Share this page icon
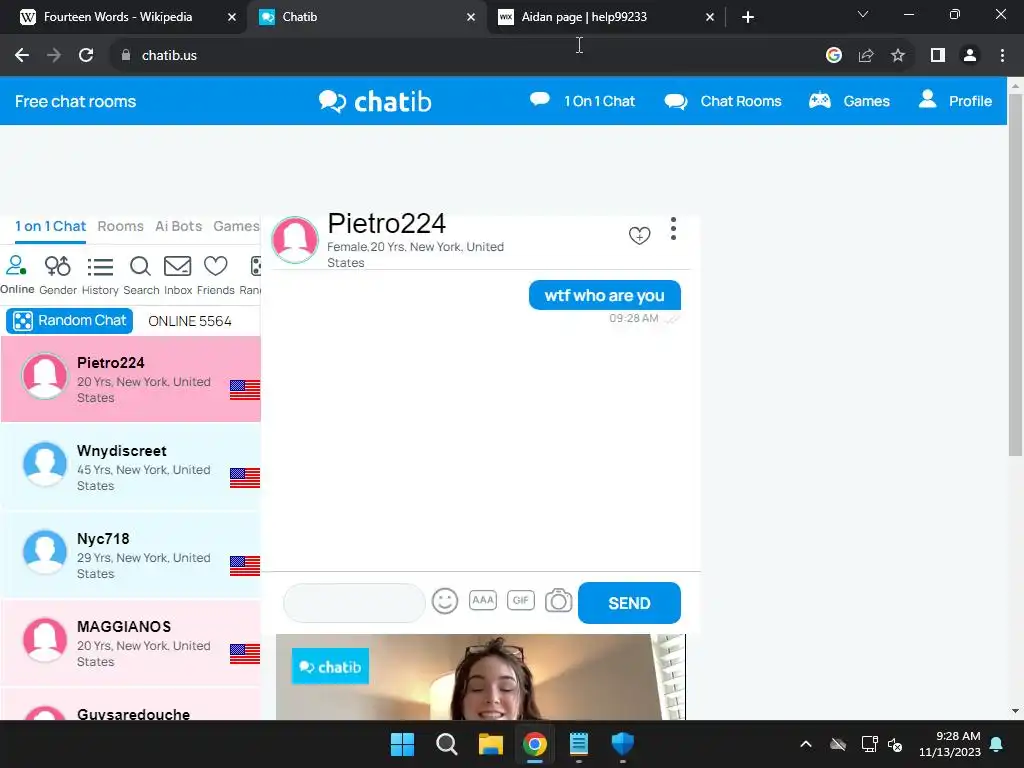 point(866,56)
